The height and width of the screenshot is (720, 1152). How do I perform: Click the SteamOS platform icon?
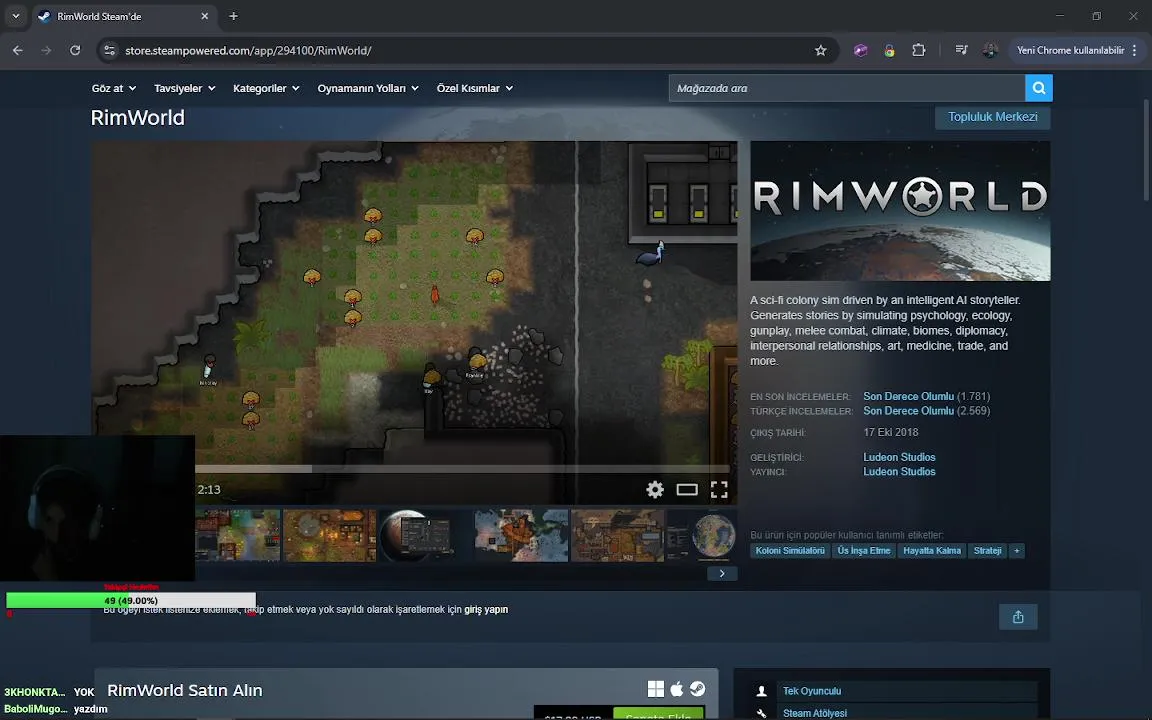click(697, 688)
